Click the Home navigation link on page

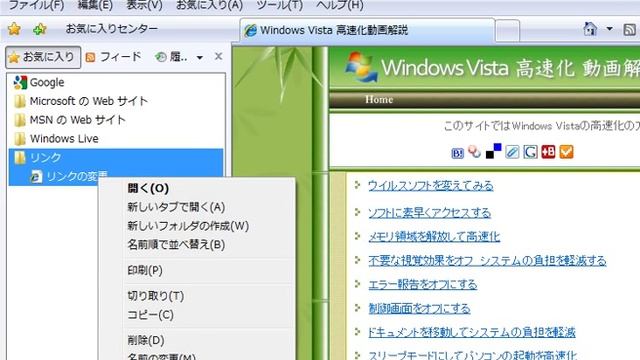point(379,100)
